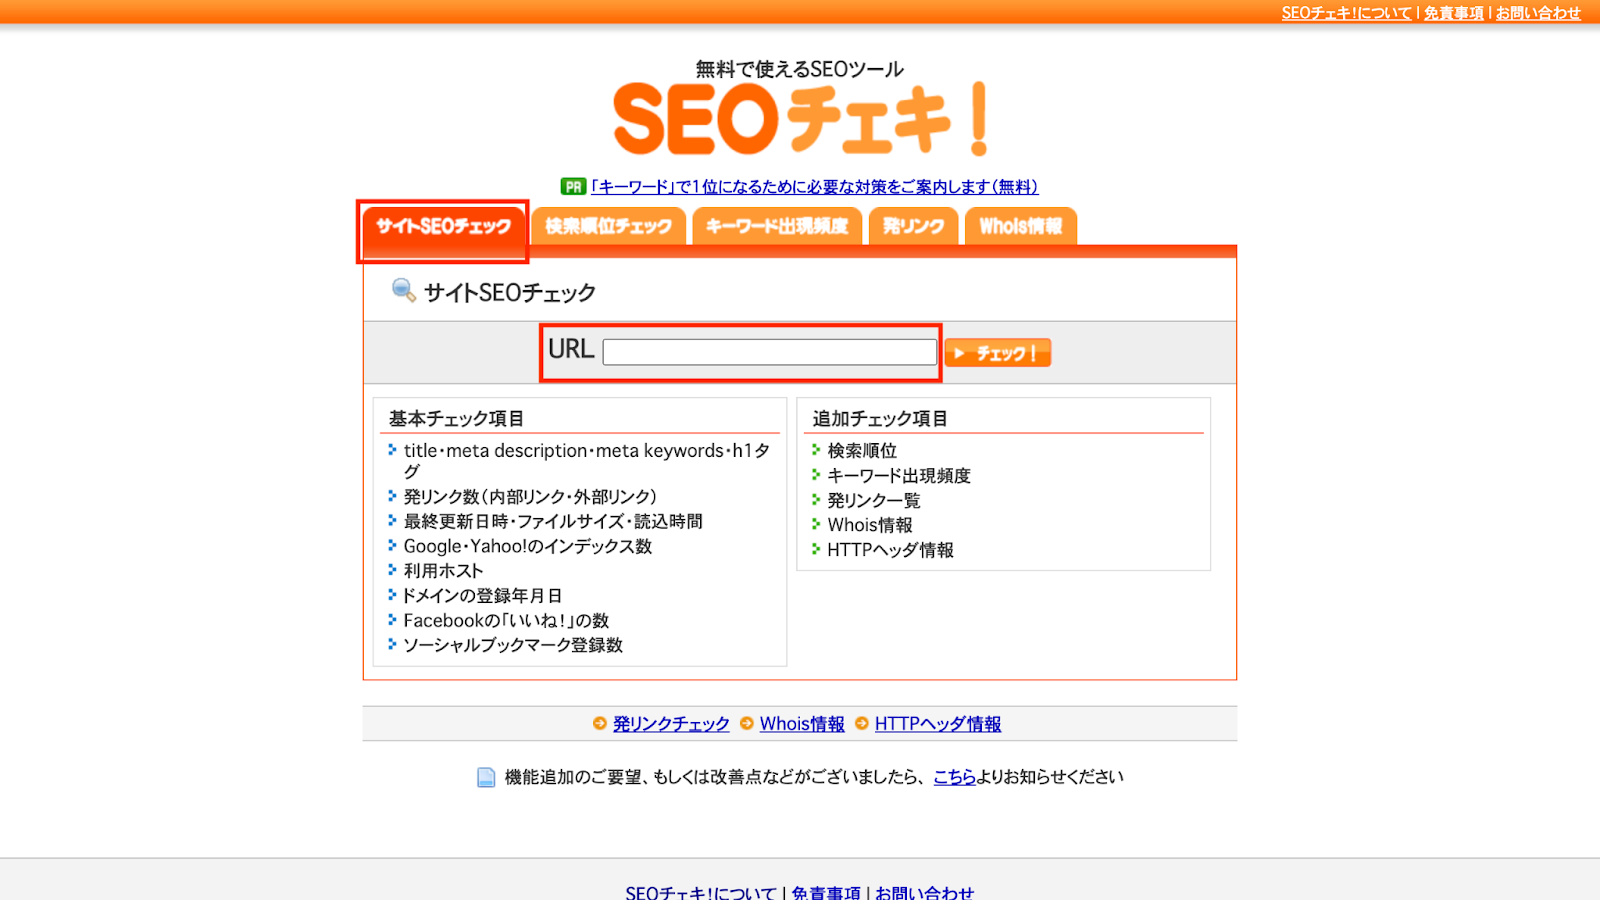The height and width of the screenshot is (900, 1600).
Task: Click the magnifier icon beside サイトSEOチェック heading
Action: 404,290
